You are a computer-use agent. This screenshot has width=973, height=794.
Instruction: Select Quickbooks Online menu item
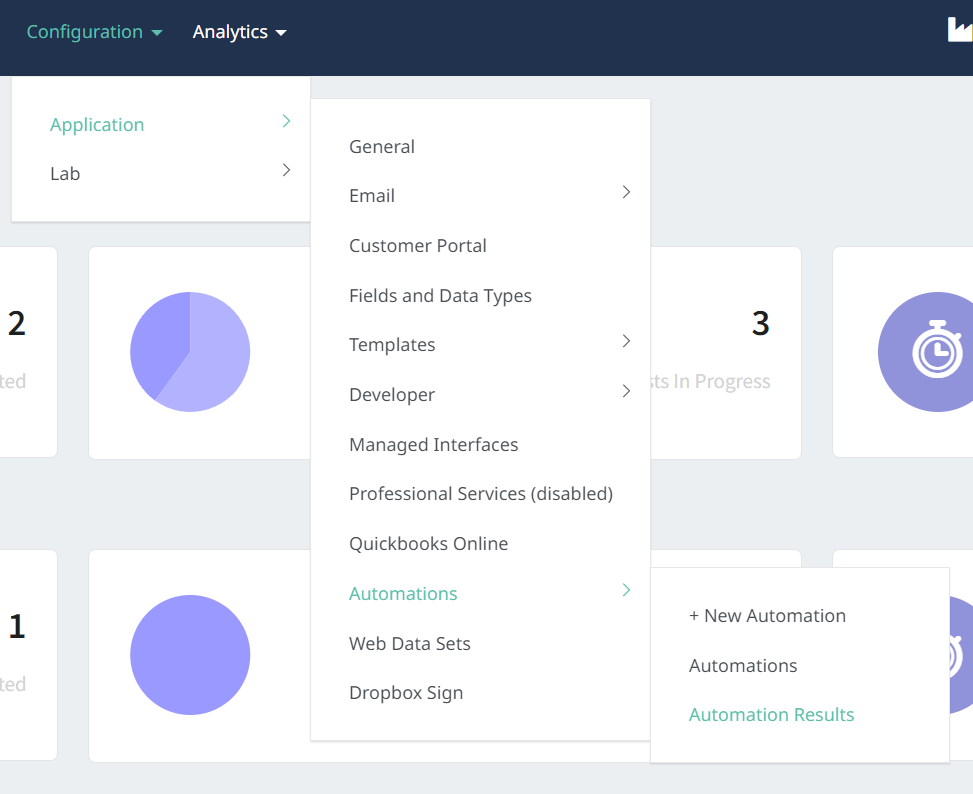pos(428,544)
